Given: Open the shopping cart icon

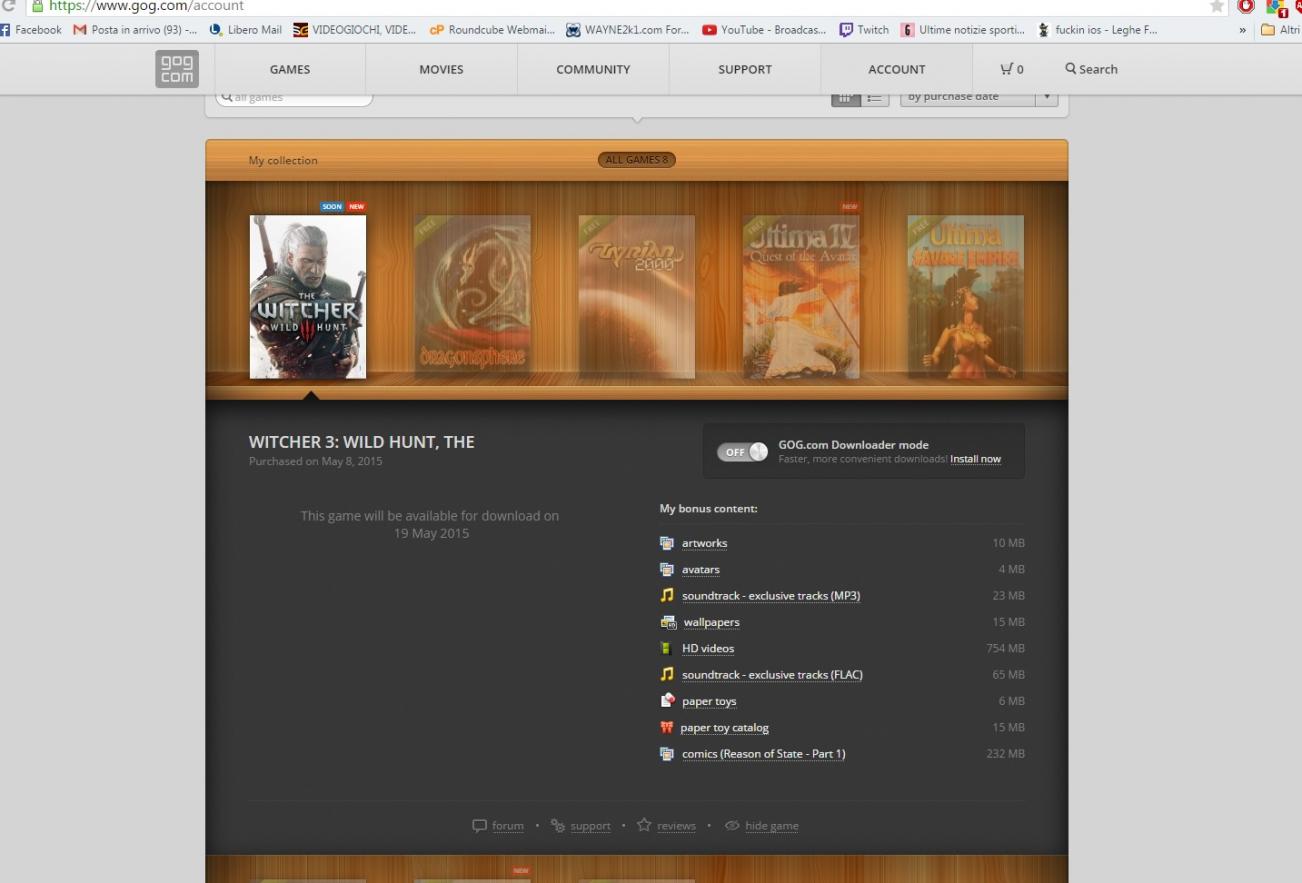Looking at the screenshot, I should click(x=1006, y=69).
